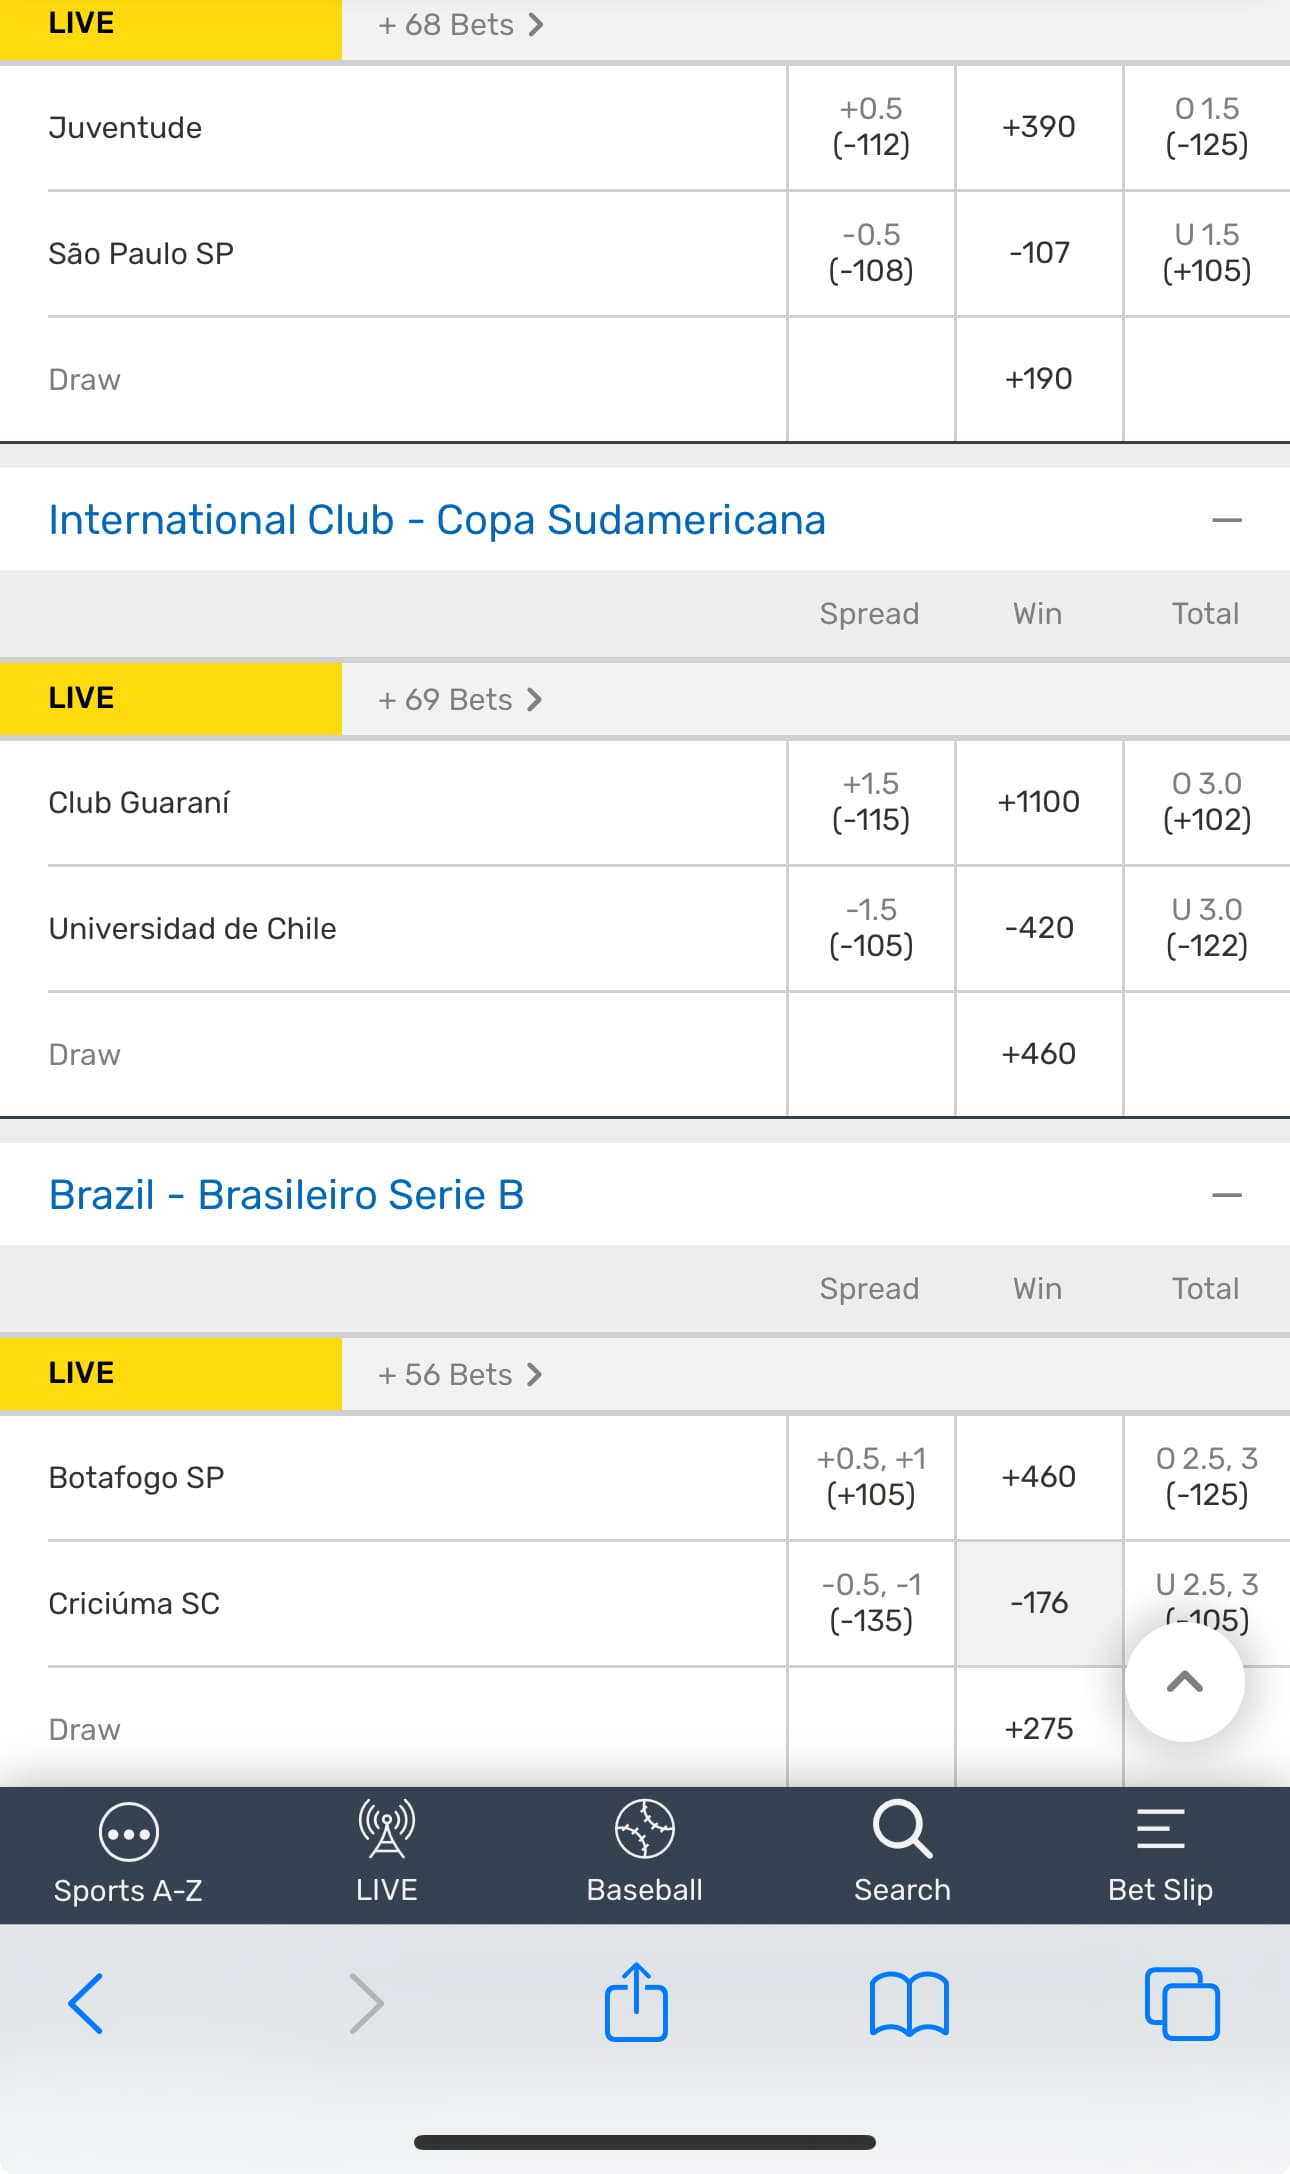The height and width of the screenshot is (2174, 1290).
Task: Go back with Safari back arrow
Action: 86,2004
